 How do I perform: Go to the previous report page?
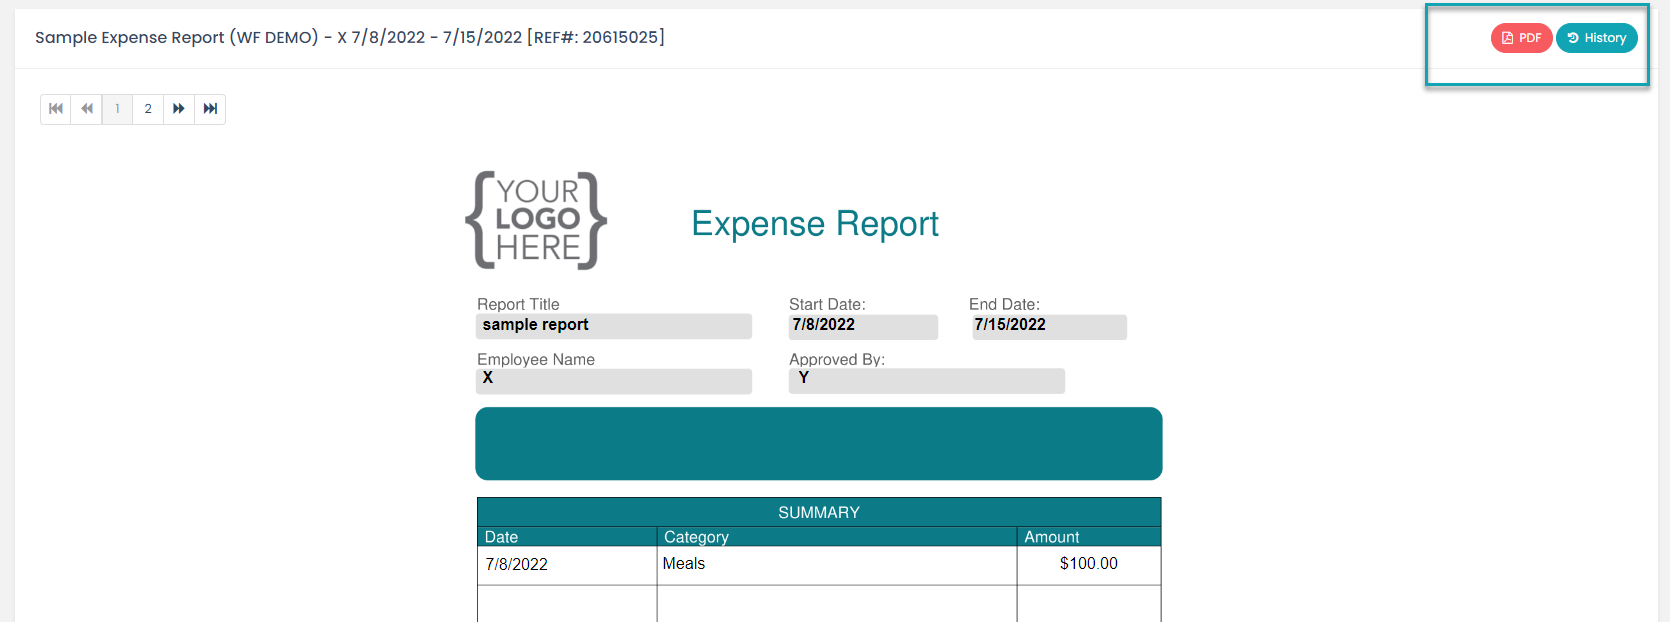(87, 109)
